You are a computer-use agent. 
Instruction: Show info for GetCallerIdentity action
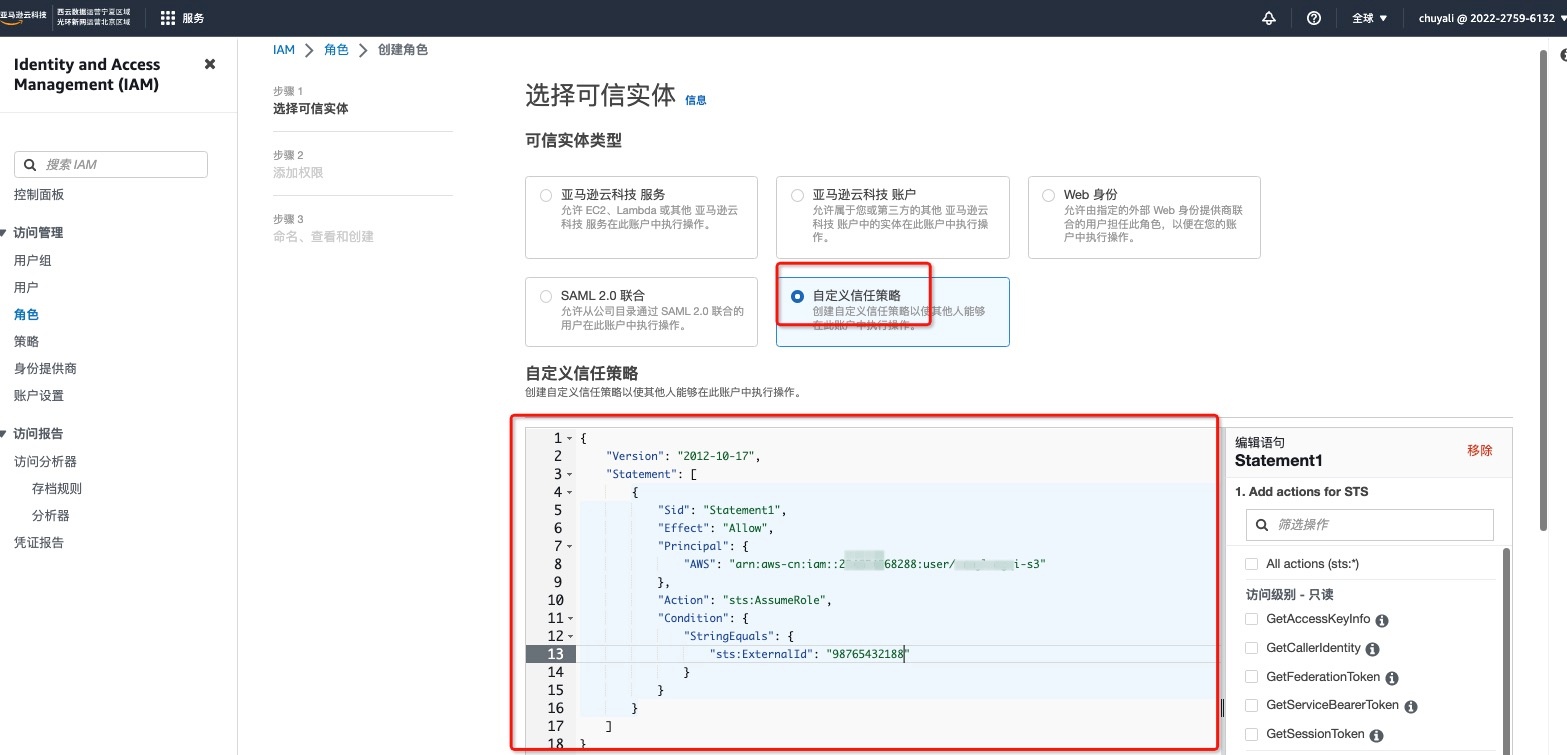[x=1372, y=649]
